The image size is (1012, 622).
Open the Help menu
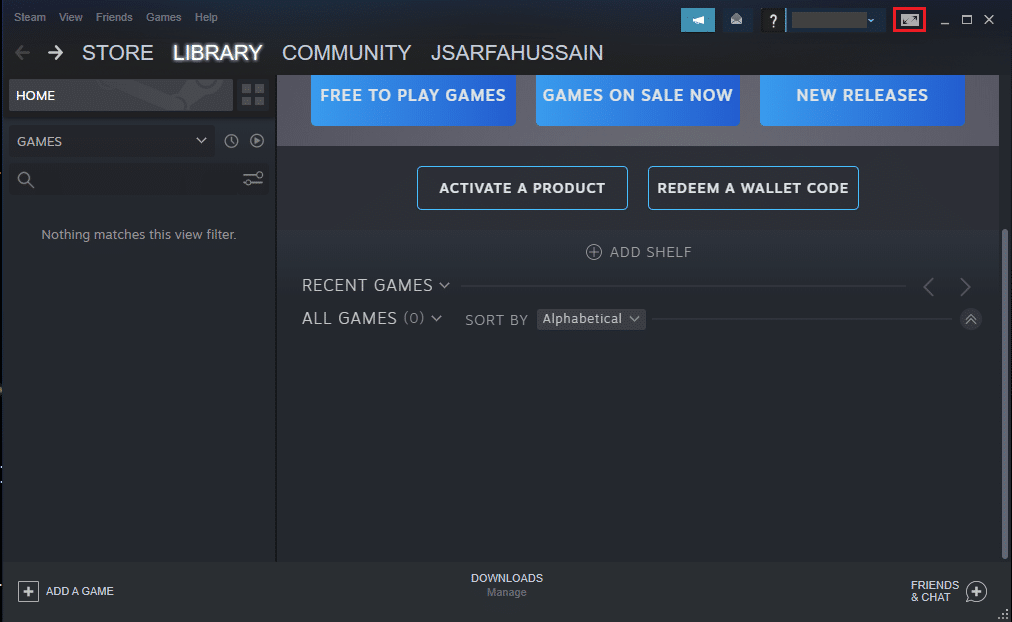point(206,17)
